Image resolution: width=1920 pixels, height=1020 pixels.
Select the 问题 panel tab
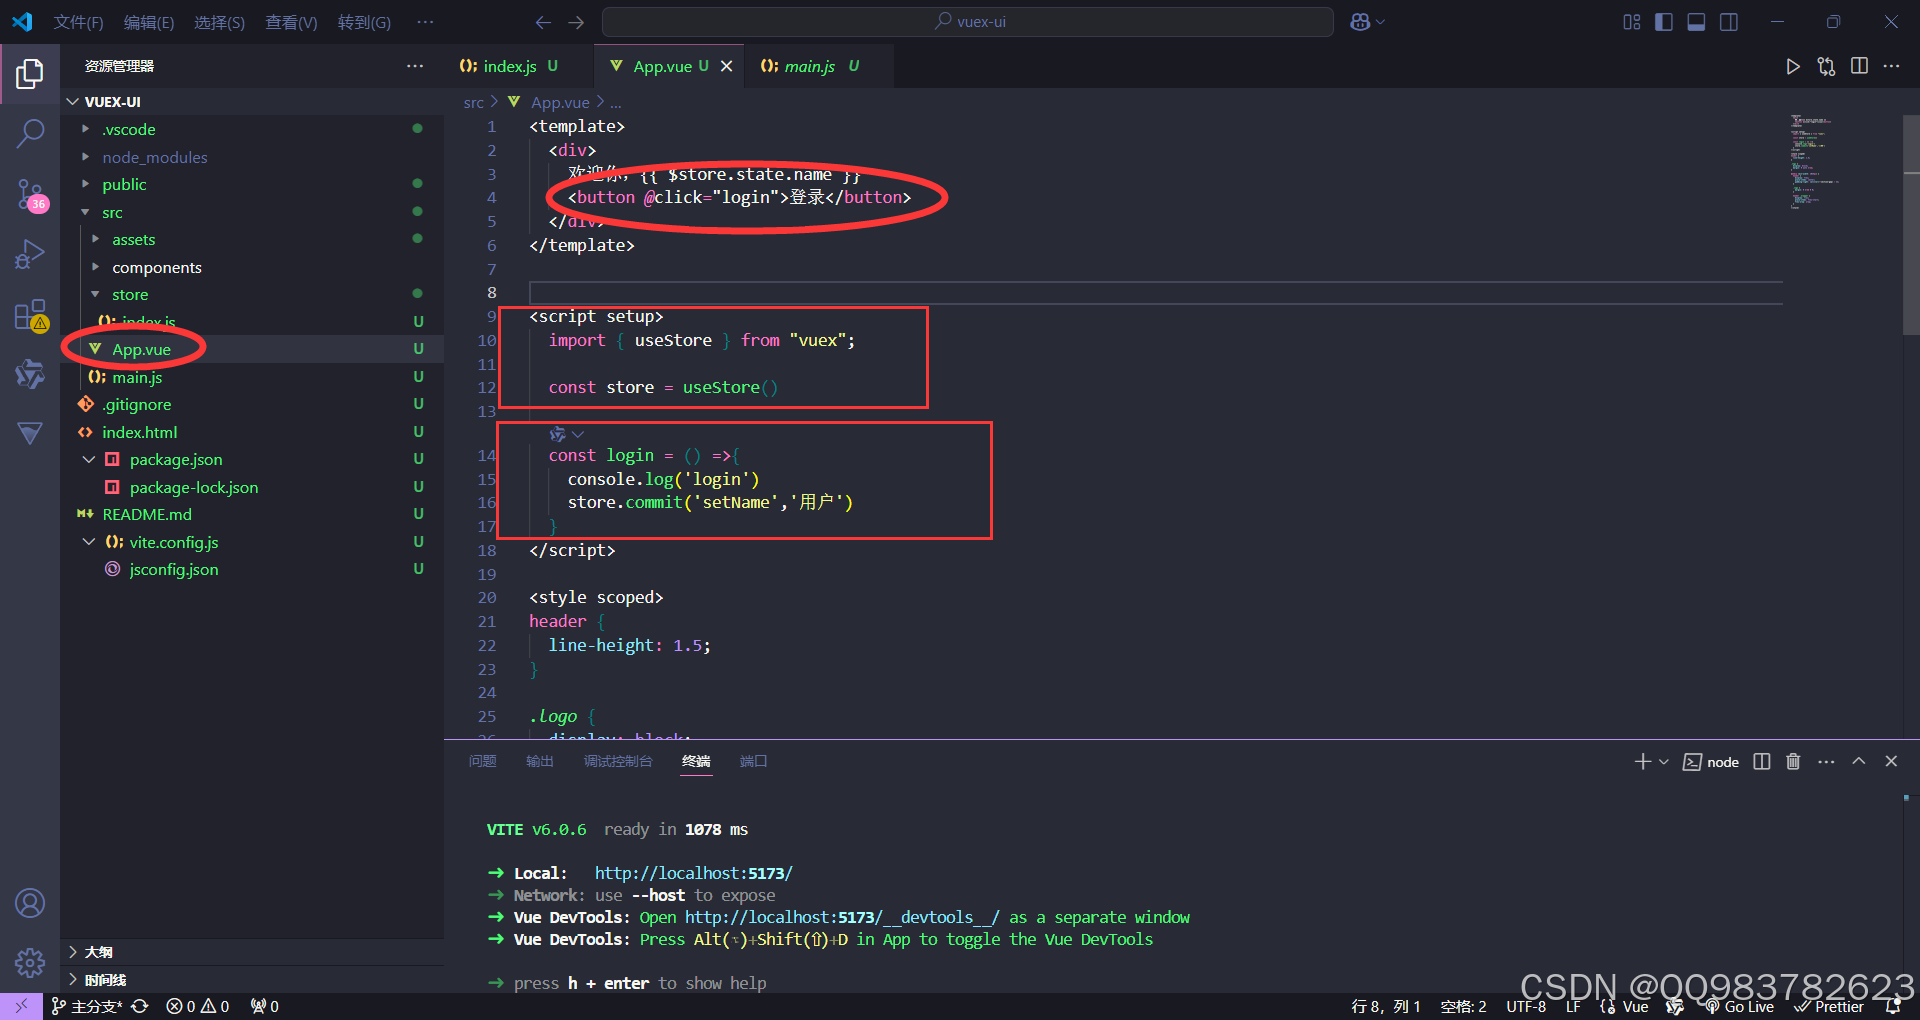[483, 762]
